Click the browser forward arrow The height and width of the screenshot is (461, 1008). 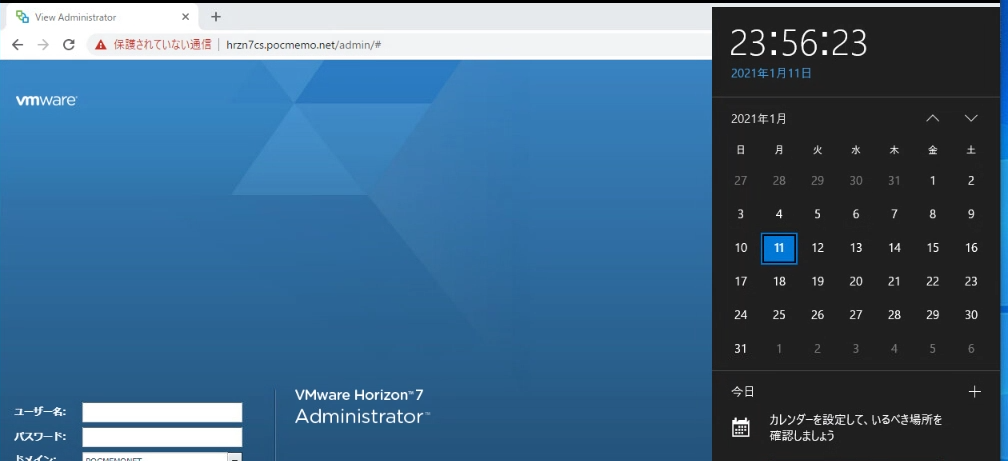[43, 44]
